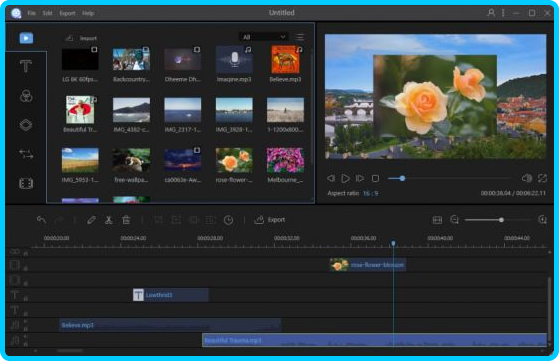Mute the Believe.mp3 audio track

coord(25,321)
